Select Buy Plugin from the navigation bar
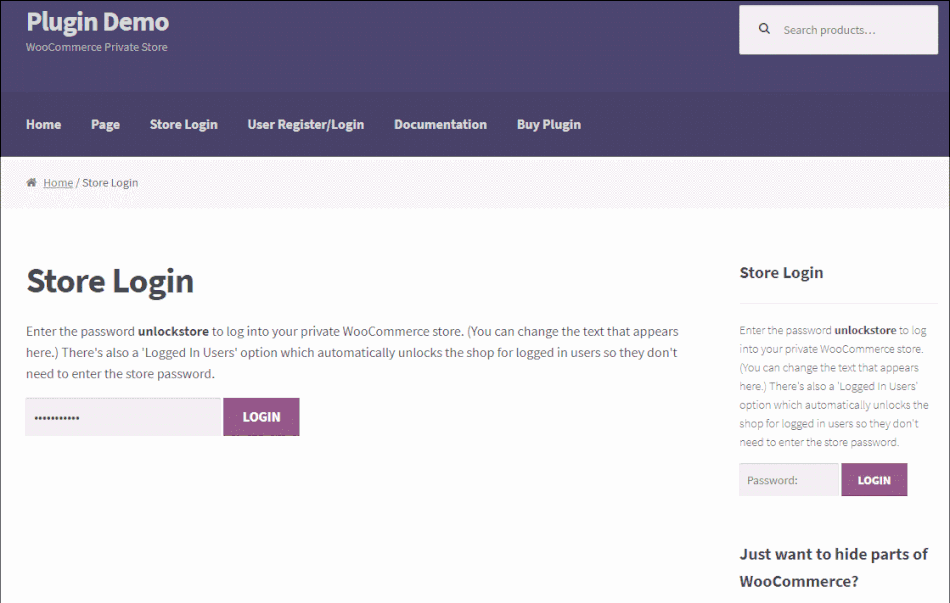Image resolution: width=950 pixels, height=603 pixels. pos(548,124)
